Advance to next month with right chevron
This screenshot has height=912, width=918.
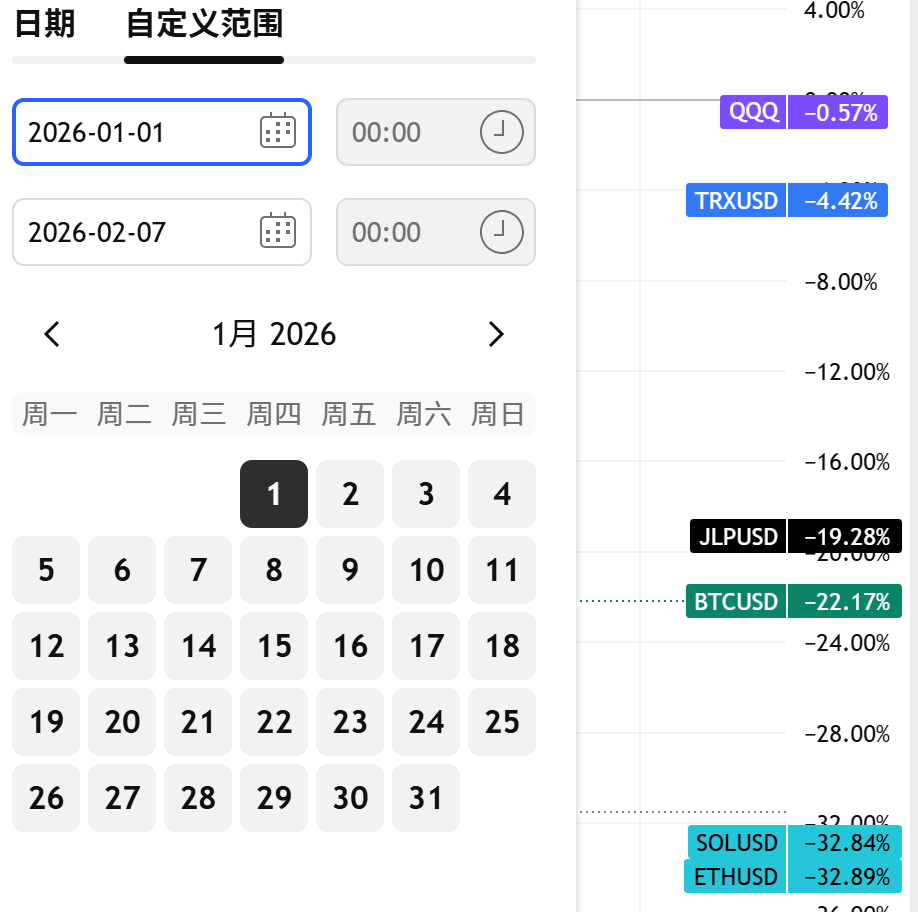[x=495, y=334]
